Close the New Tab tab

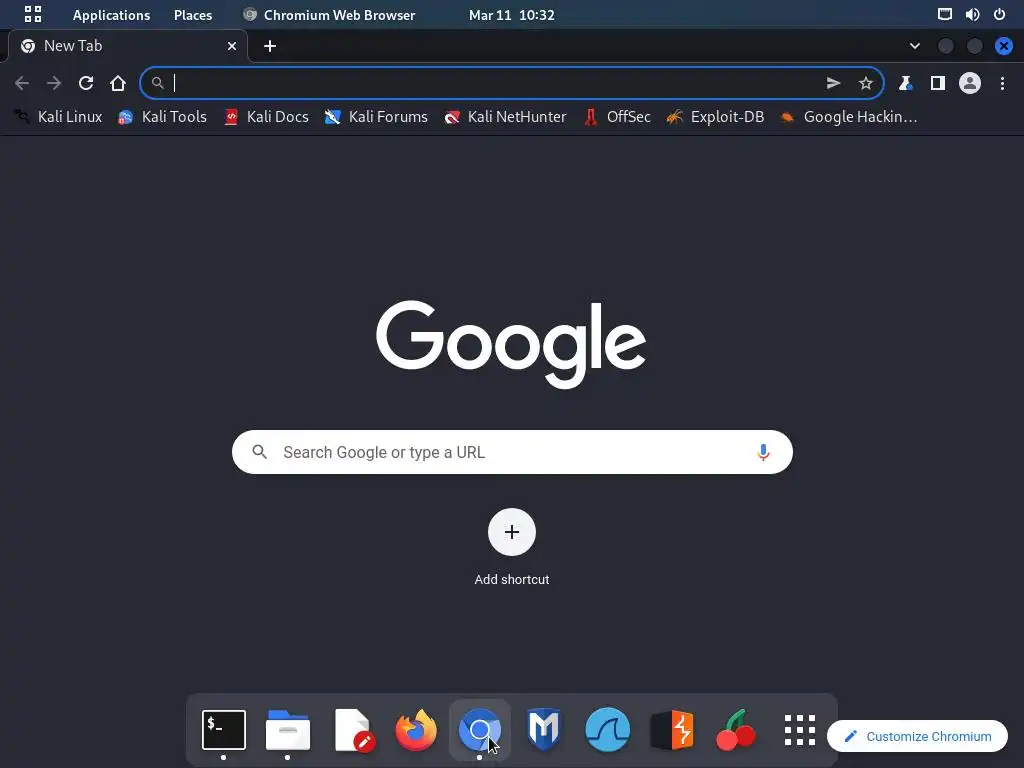tap(232, 46)
